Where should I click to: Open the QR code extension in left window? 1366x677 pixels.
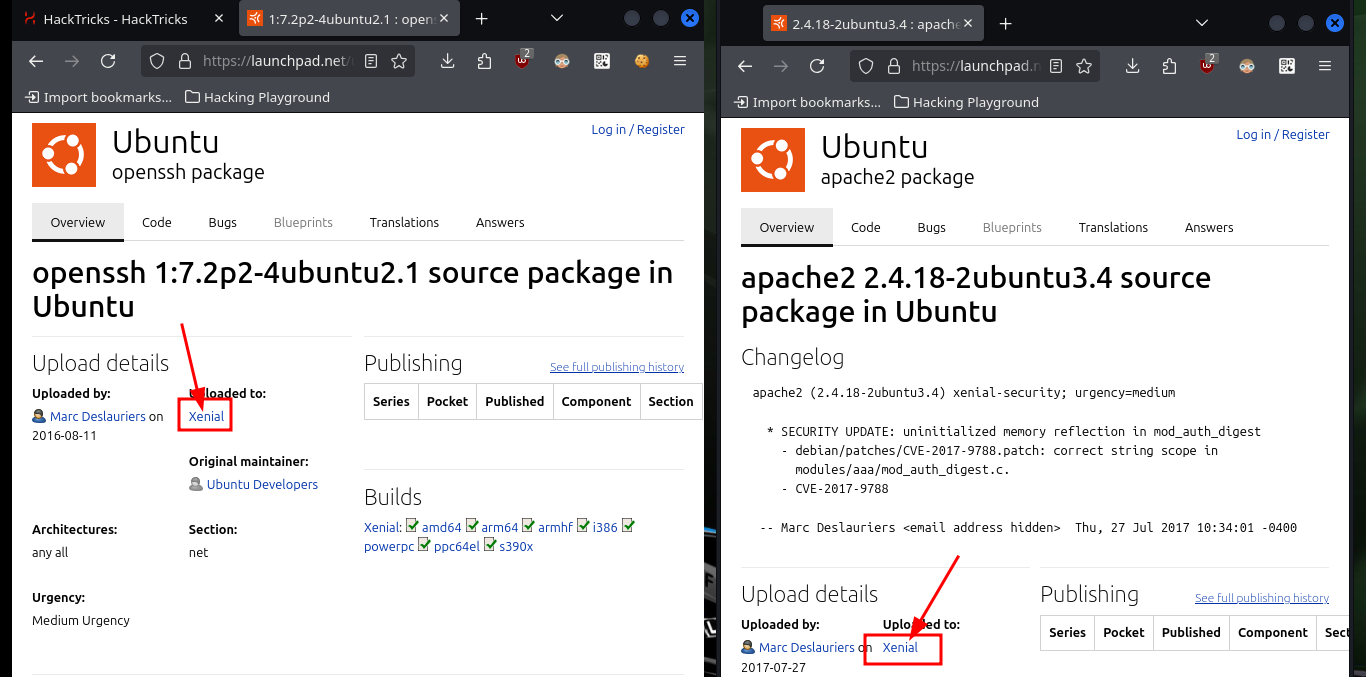tap(601, 61)
